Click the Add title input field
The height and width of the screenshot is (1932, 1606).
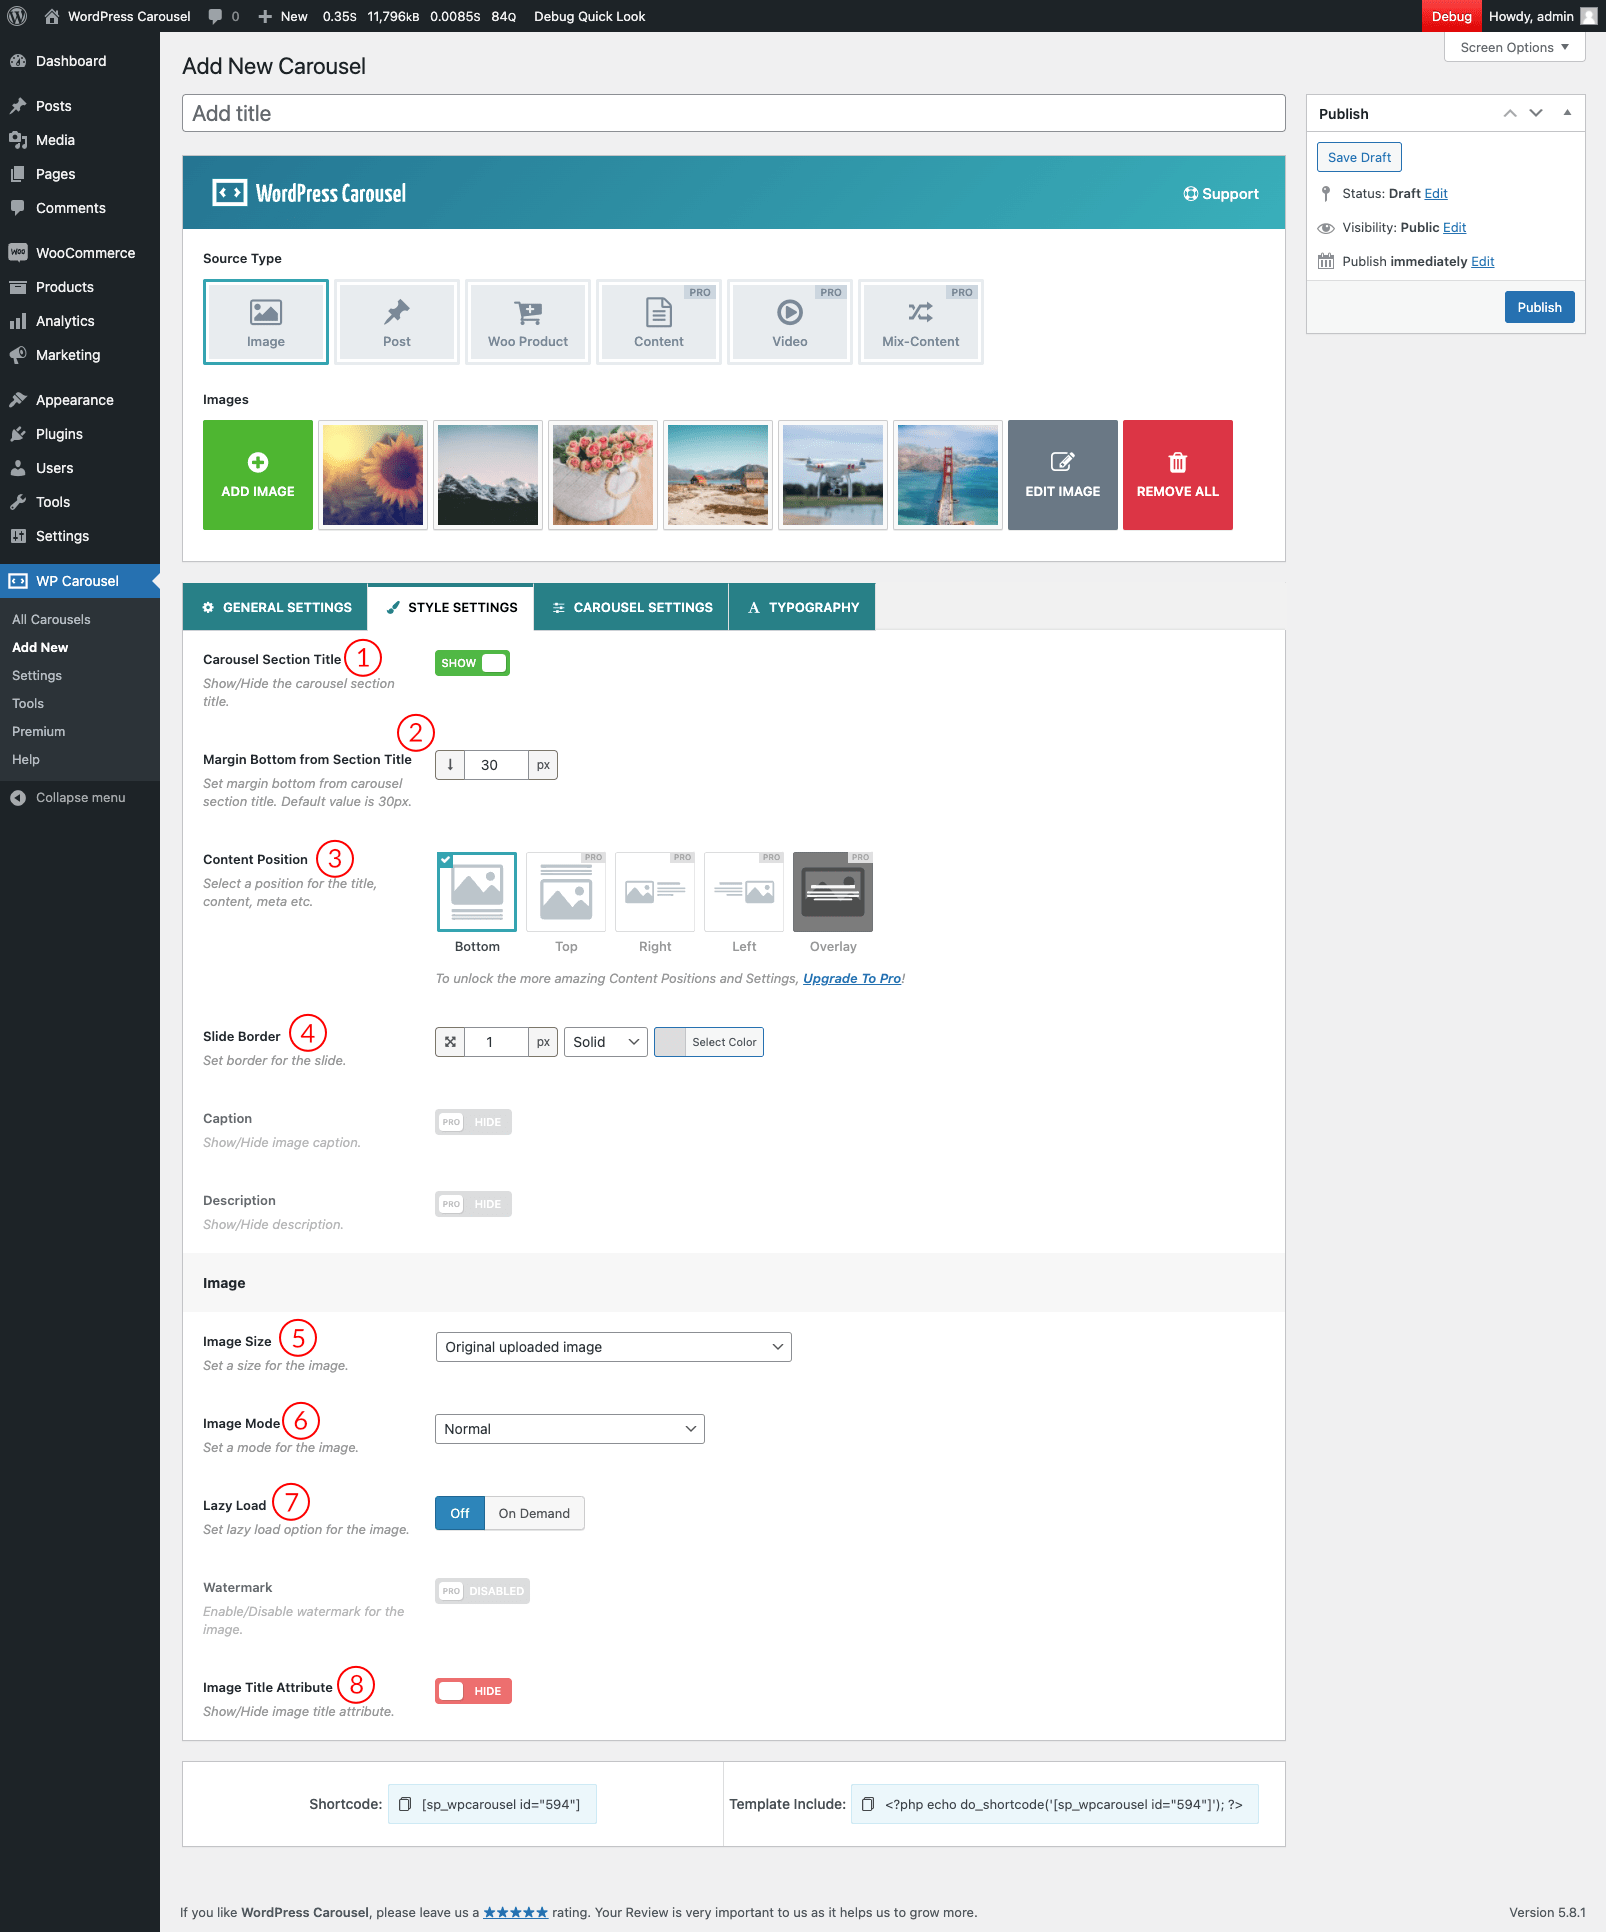point(733,113)
